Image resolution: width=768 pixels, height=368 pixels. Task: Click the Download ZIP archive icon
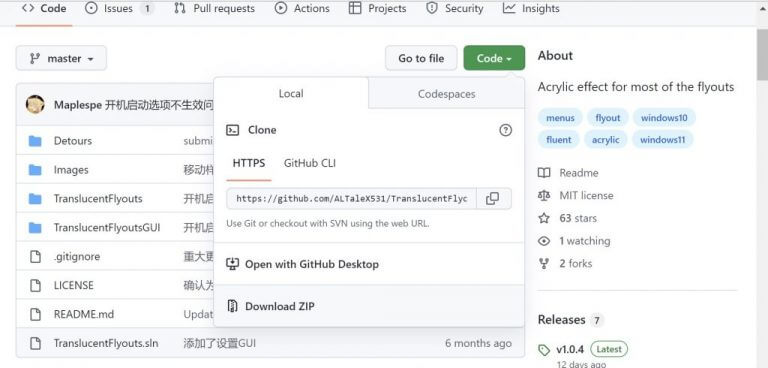pyautogui.click(x=232, y=306)
